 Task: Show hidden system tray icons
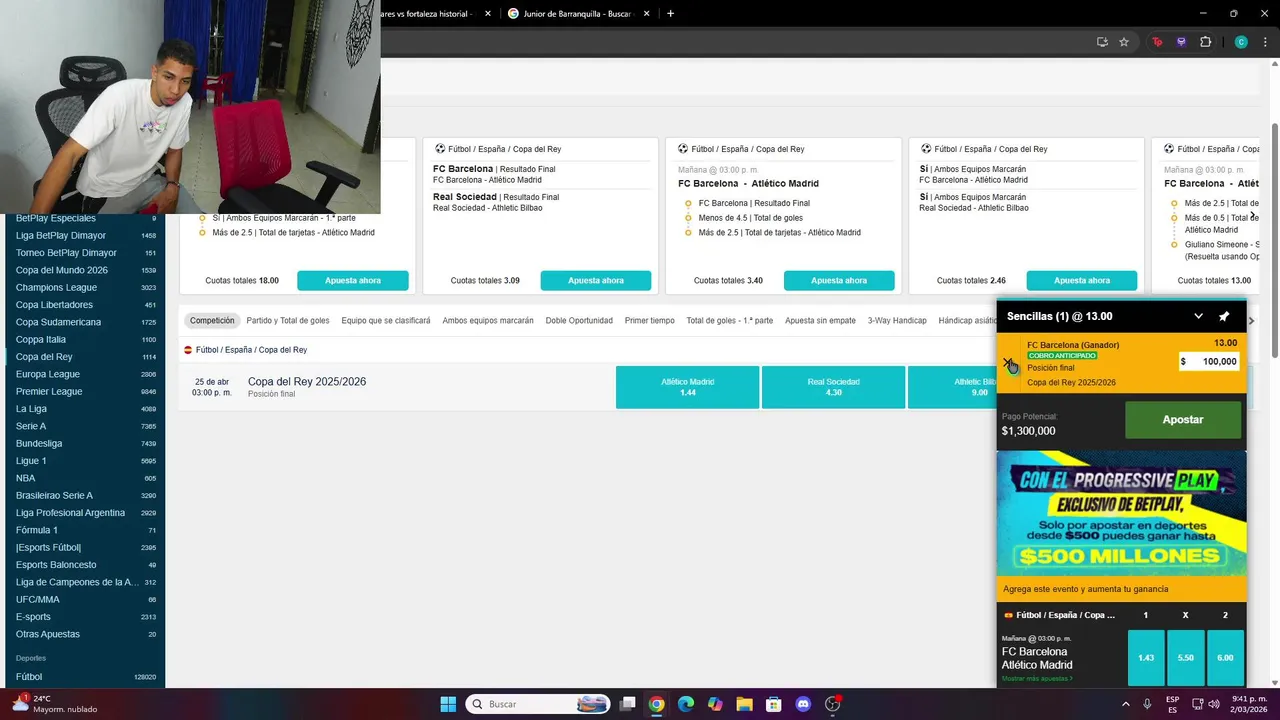click(x=1125, y=704)
